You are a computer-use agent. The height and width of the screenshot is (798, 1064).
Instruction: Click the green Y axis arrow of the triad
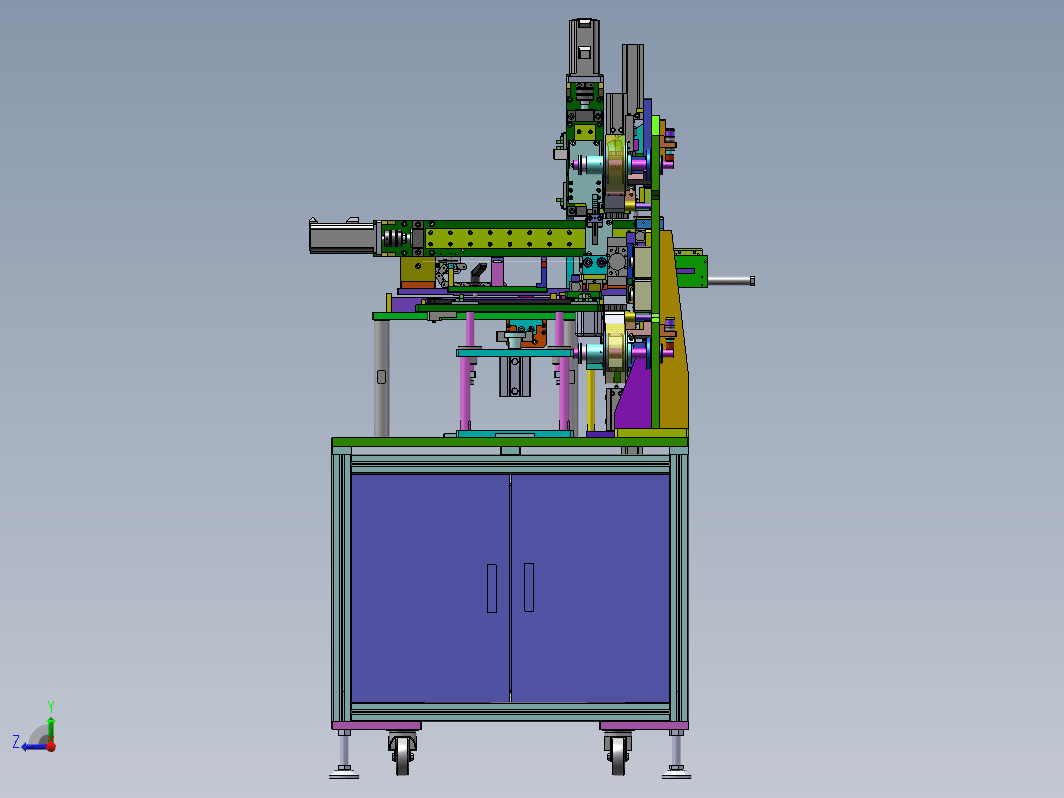(x=51, y=728)
